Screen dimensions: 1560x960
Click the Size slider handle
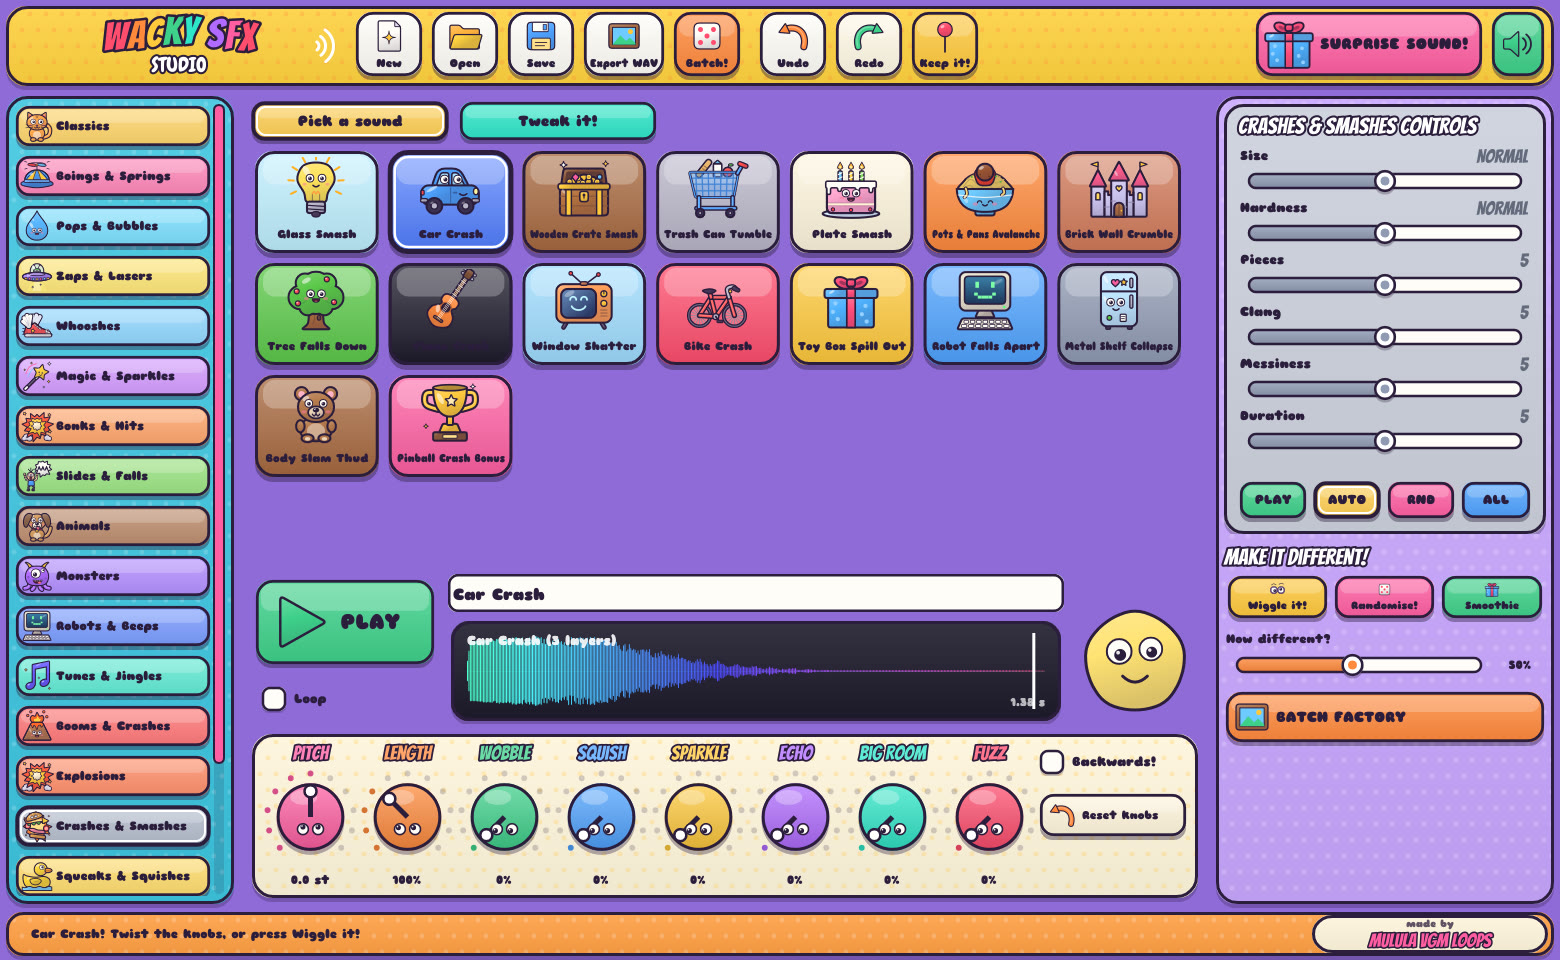[1385, 181]
